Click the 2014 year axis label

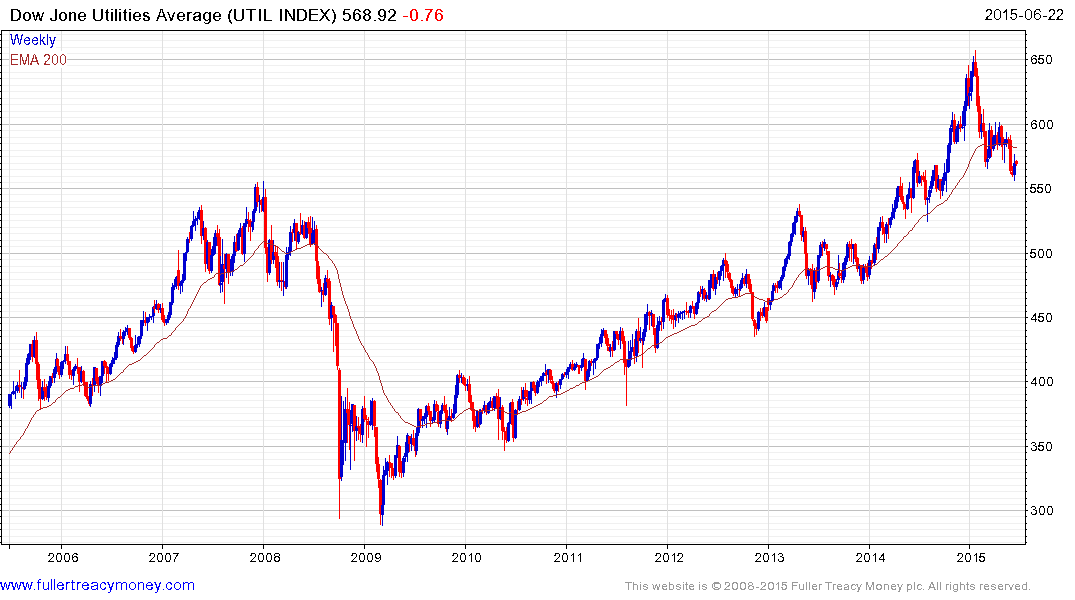pos(870,557)
